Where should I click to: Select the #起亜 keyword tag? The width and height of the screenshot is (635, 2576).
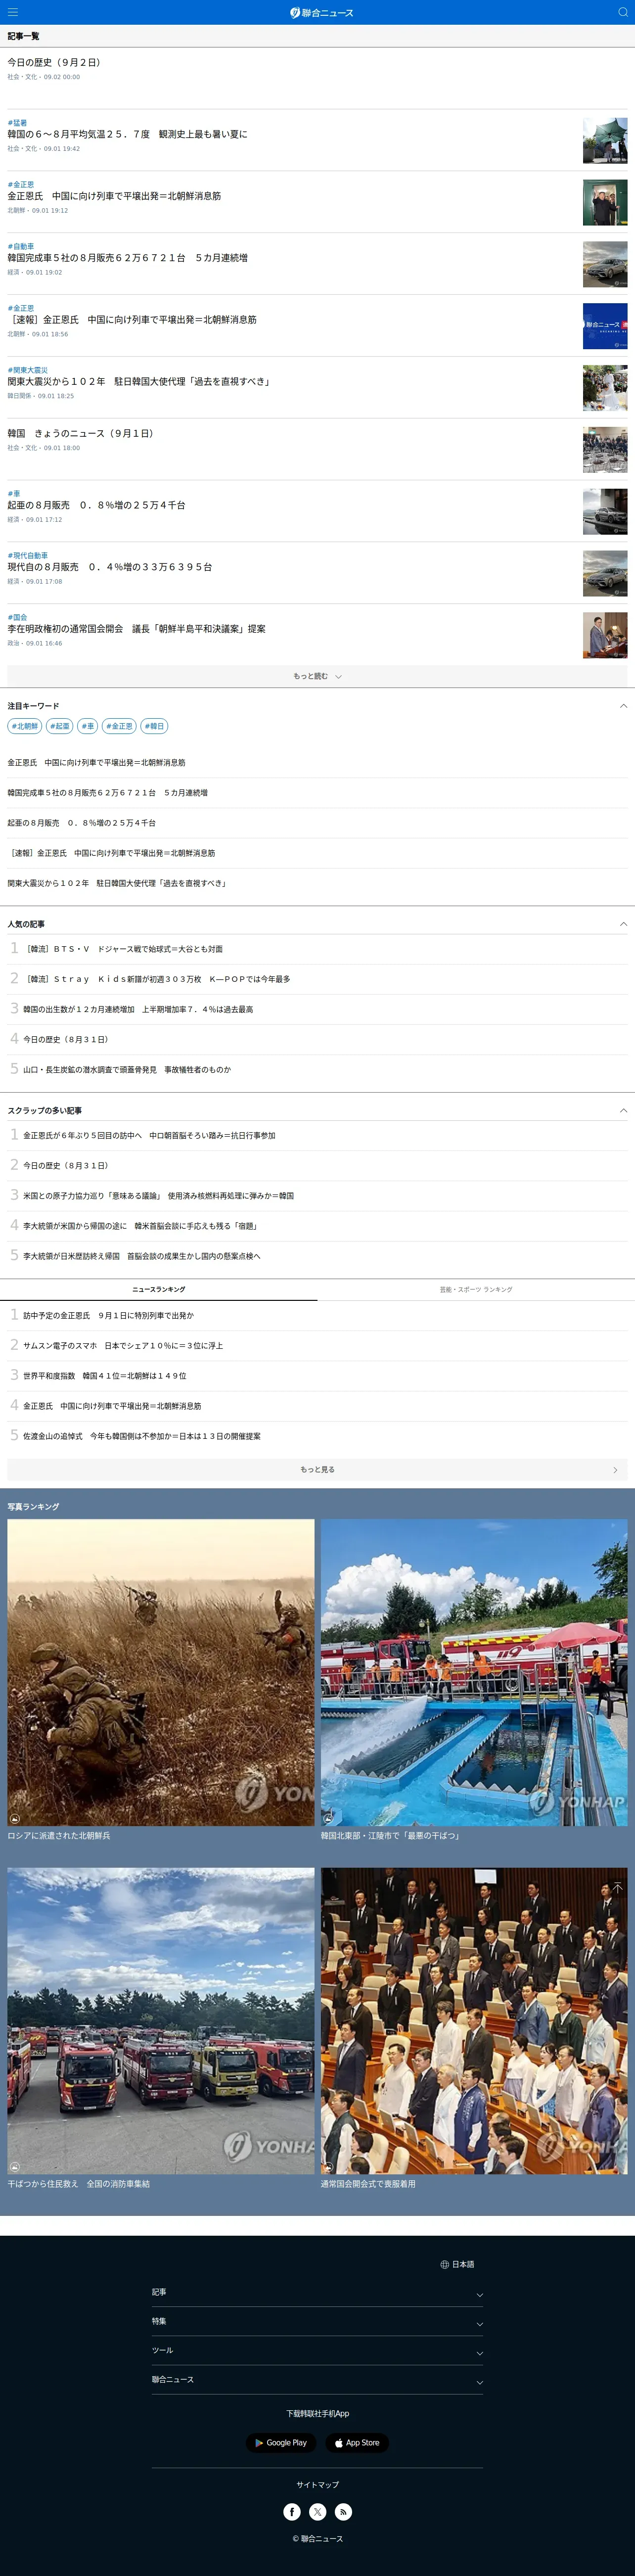[60, 726]
